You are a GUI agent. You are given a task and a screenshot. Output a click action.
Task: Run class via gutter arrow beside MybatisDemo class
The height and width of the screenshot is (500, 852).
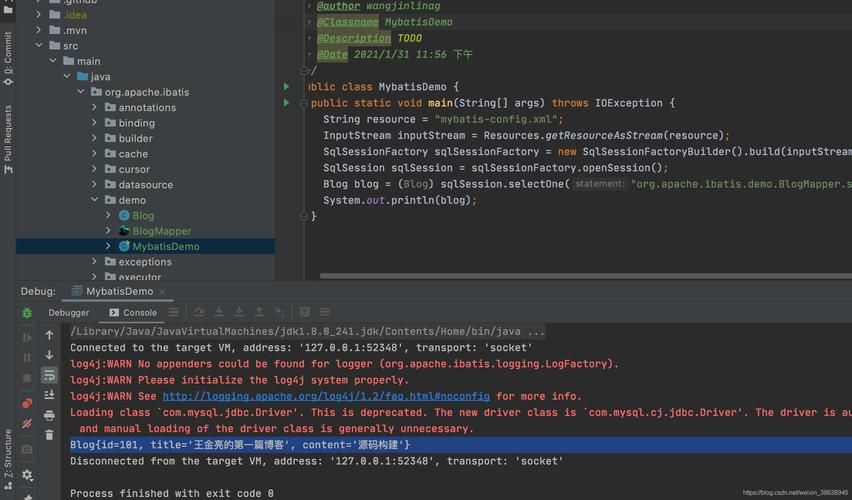point(286,87)
